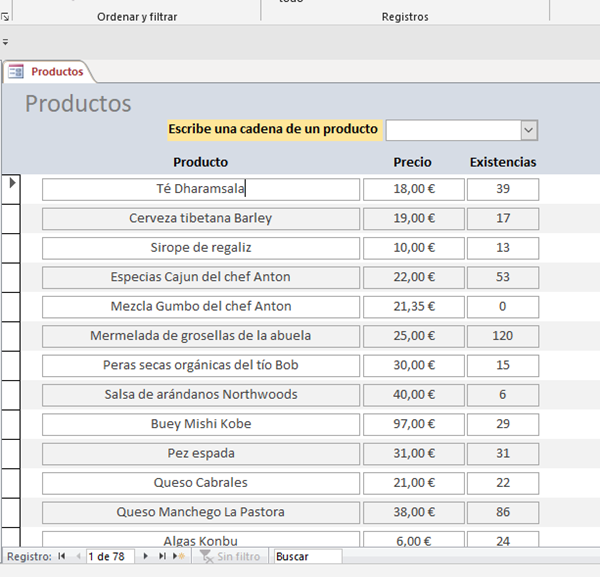Select the stock value 120 field
This screenshot has height=577, width=600.
coord(502,336)
